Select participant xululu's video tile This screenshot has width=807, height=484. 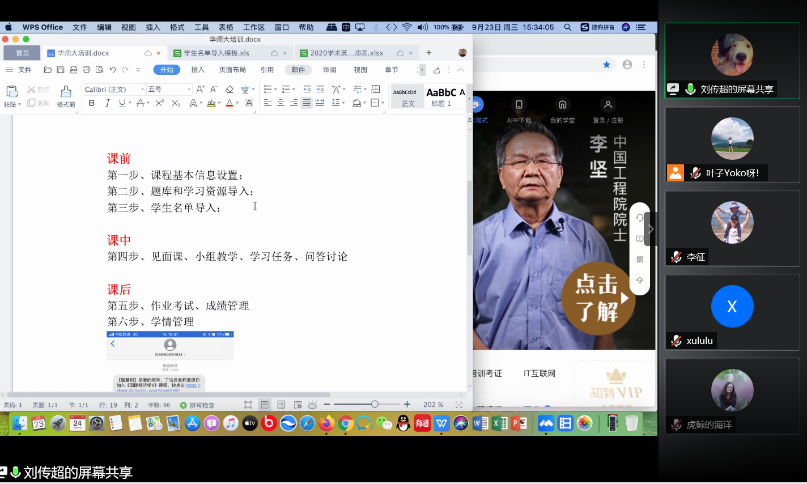click(x=732, y=307)
